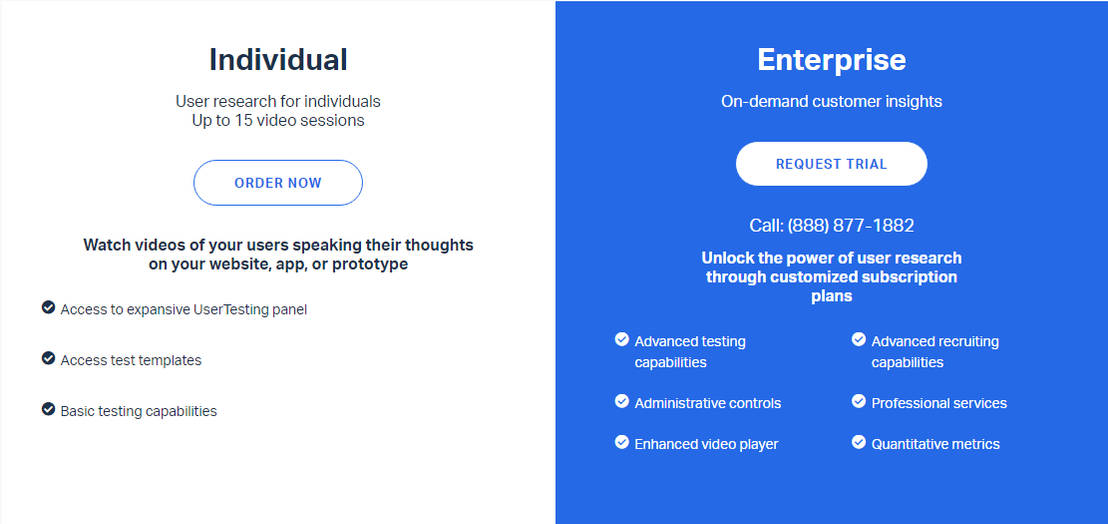Click checkmark icon beside Advanced recruiting capabilities
Image resolution: width=1108 pixels, height=524 pixels.
(858, 340)
